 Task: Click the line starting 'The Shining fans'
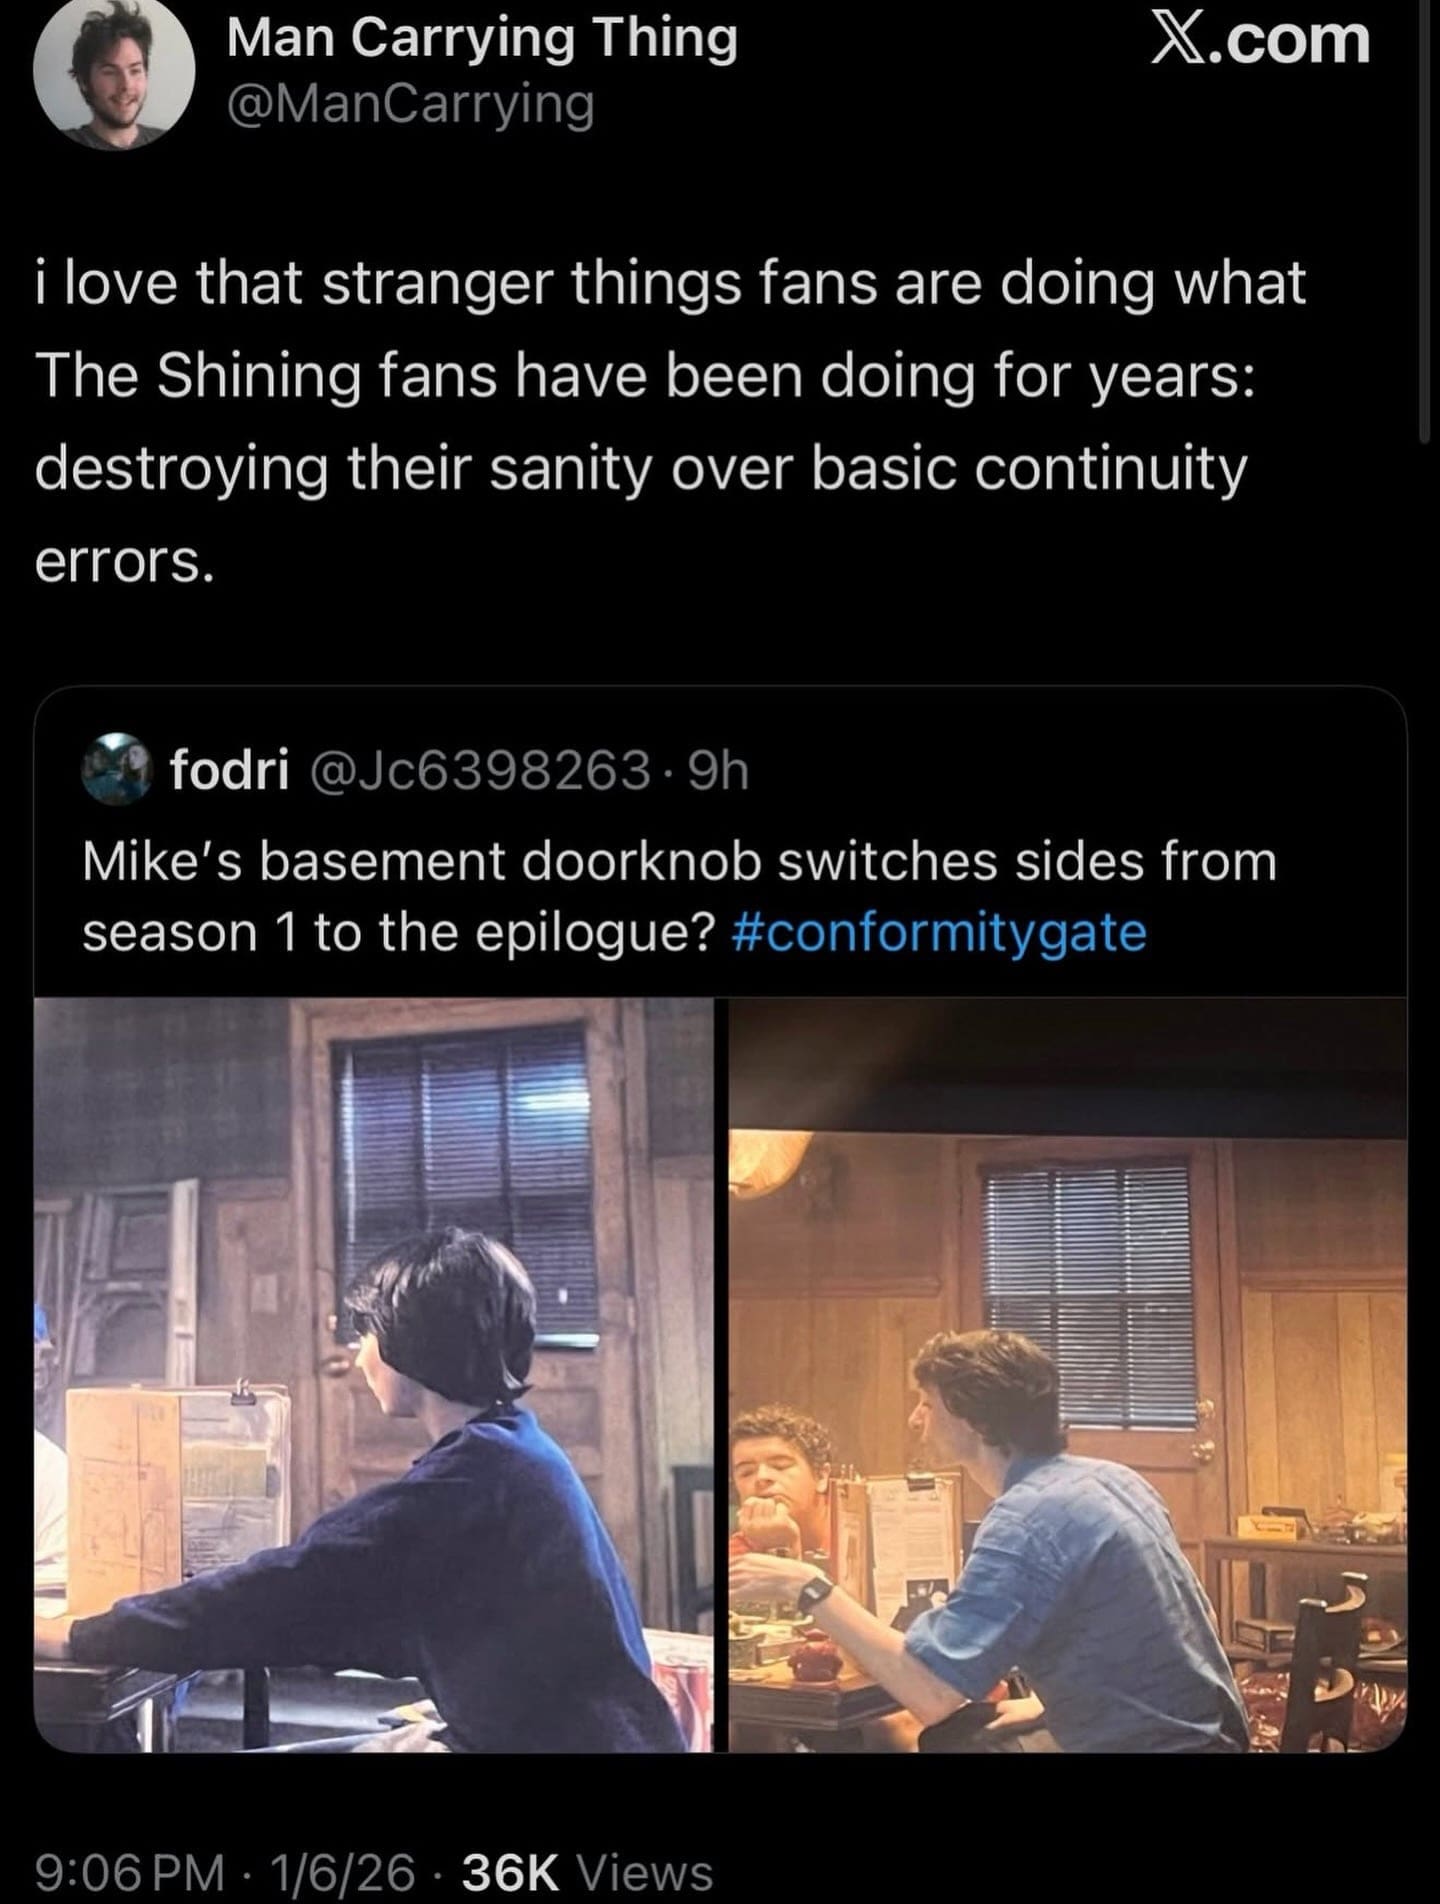(645, 376)
